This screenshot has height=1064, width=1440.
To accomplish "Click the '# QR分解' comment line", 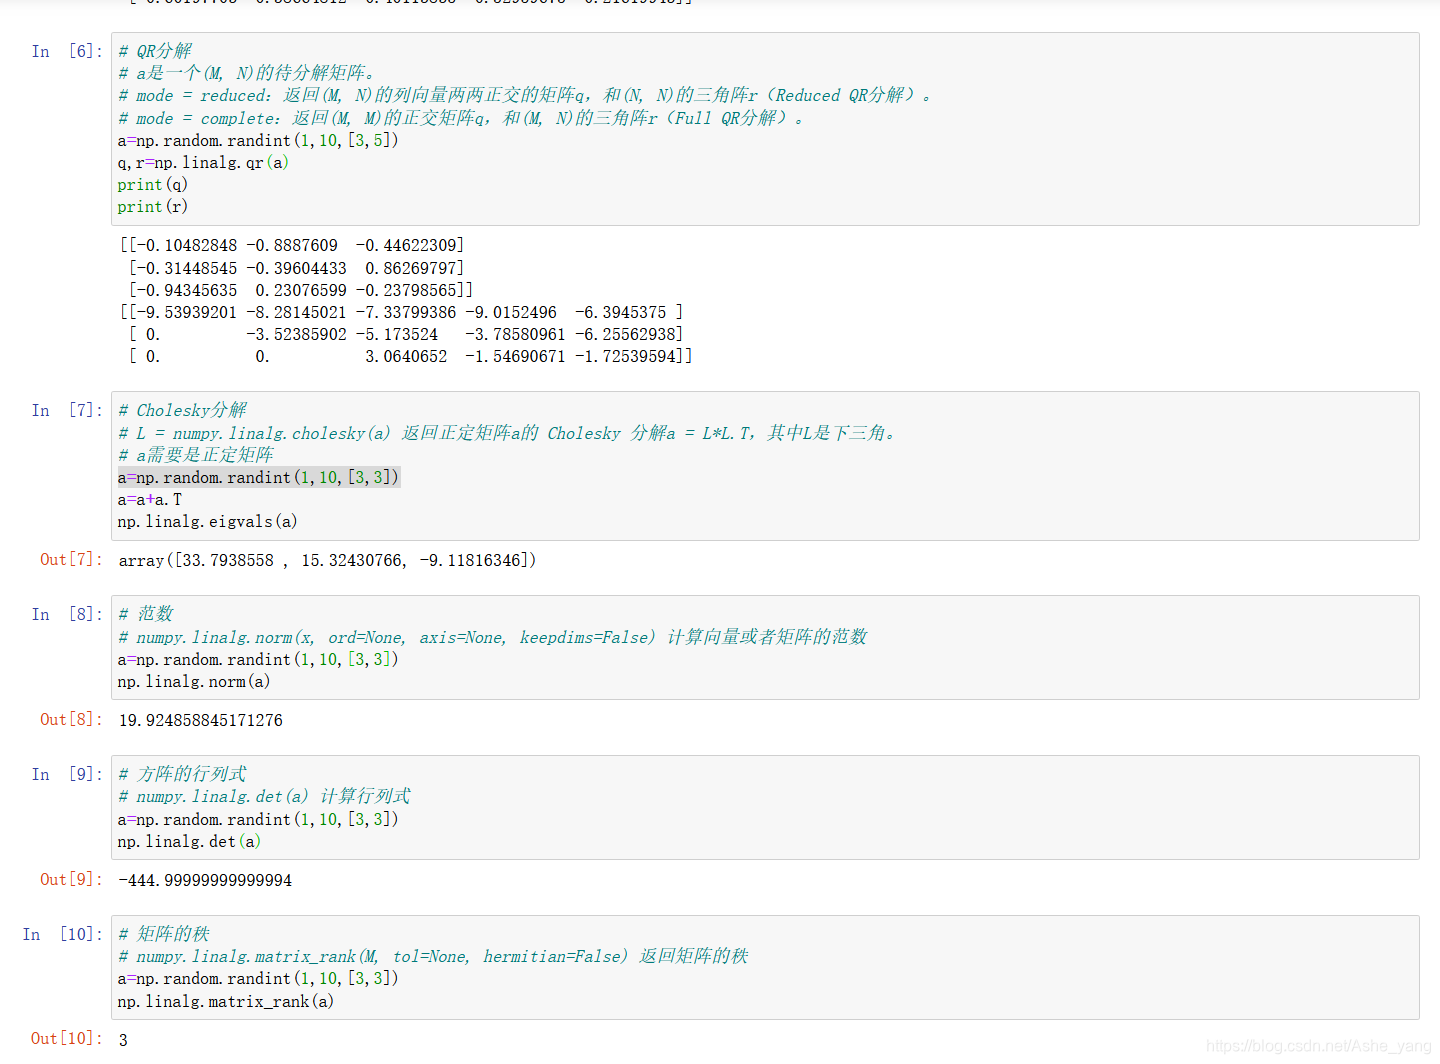I will (155, 51).
